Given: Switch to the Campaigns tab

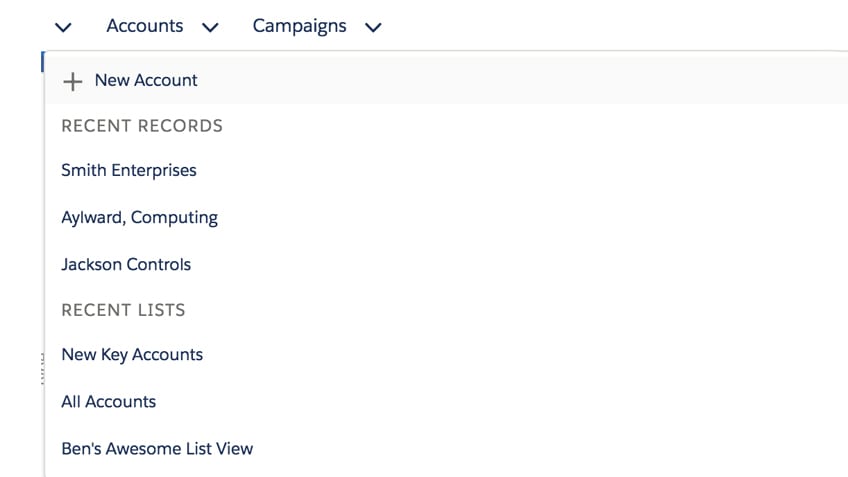Looking at the screenshot, I should point(299,26).
